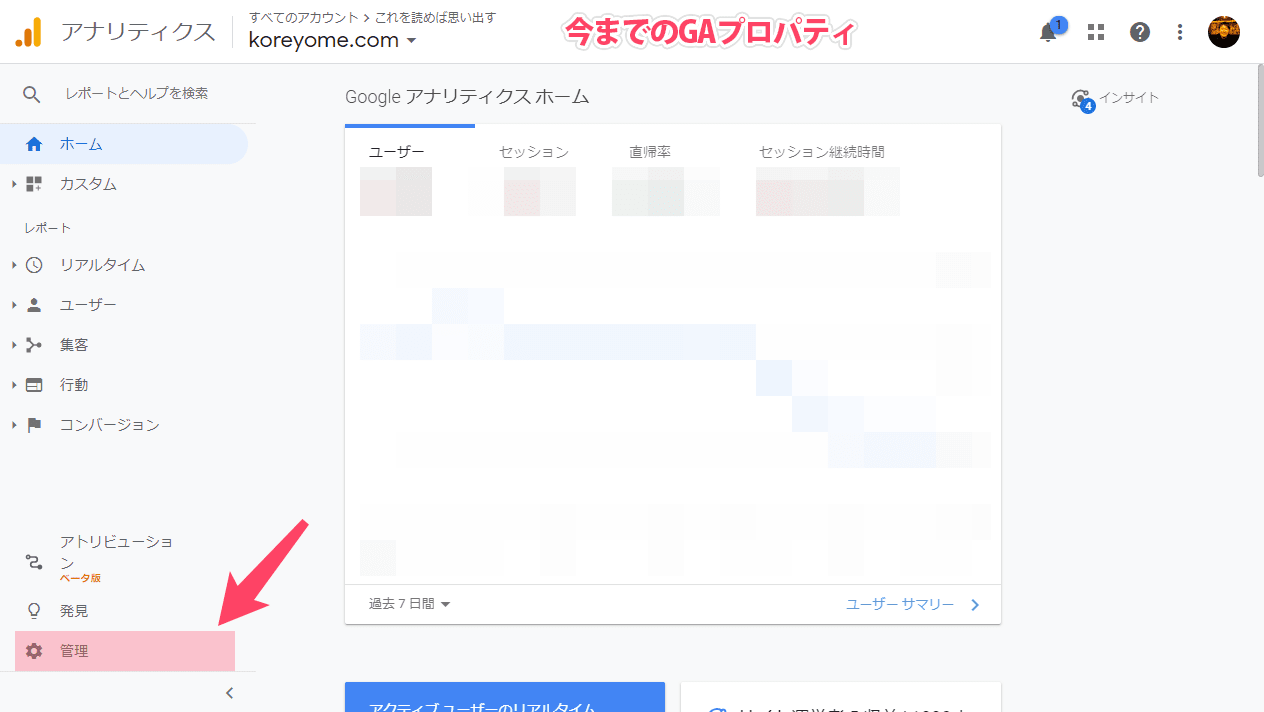Click the インサイト label

tap(1129, 97)
